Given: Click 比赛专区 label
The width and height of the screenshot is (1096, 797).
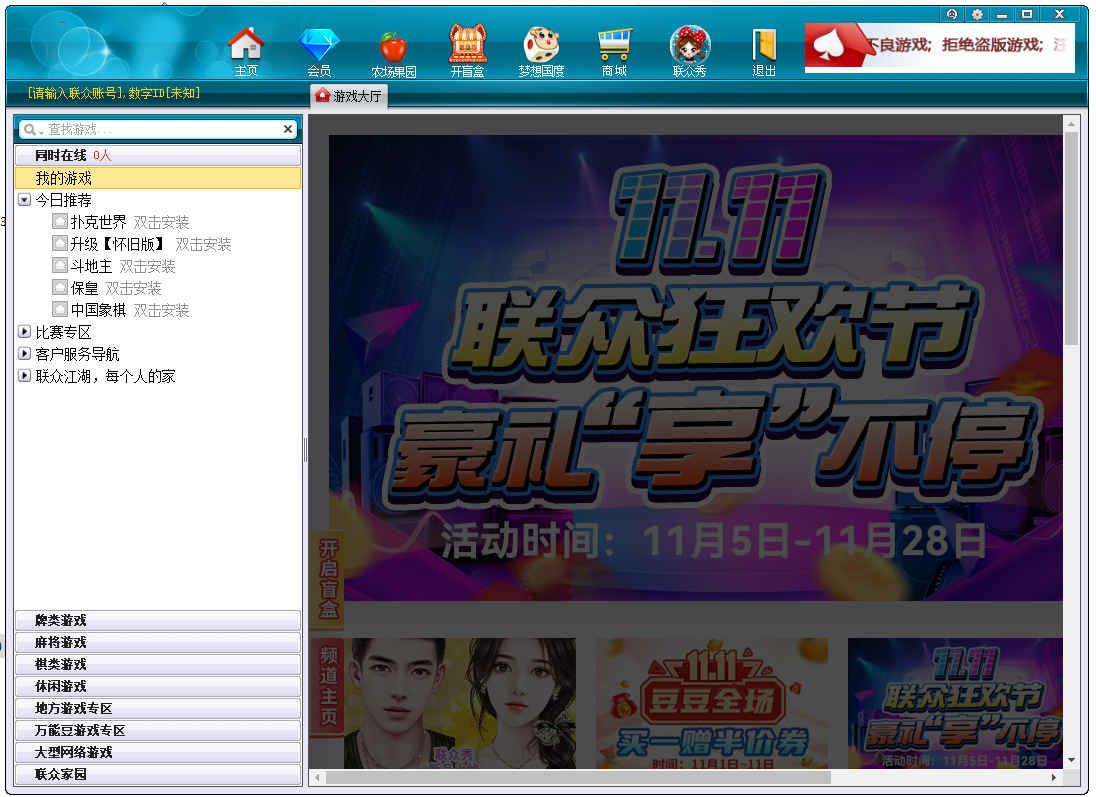Looking at the screenshot, I should [x=64, y=332].
